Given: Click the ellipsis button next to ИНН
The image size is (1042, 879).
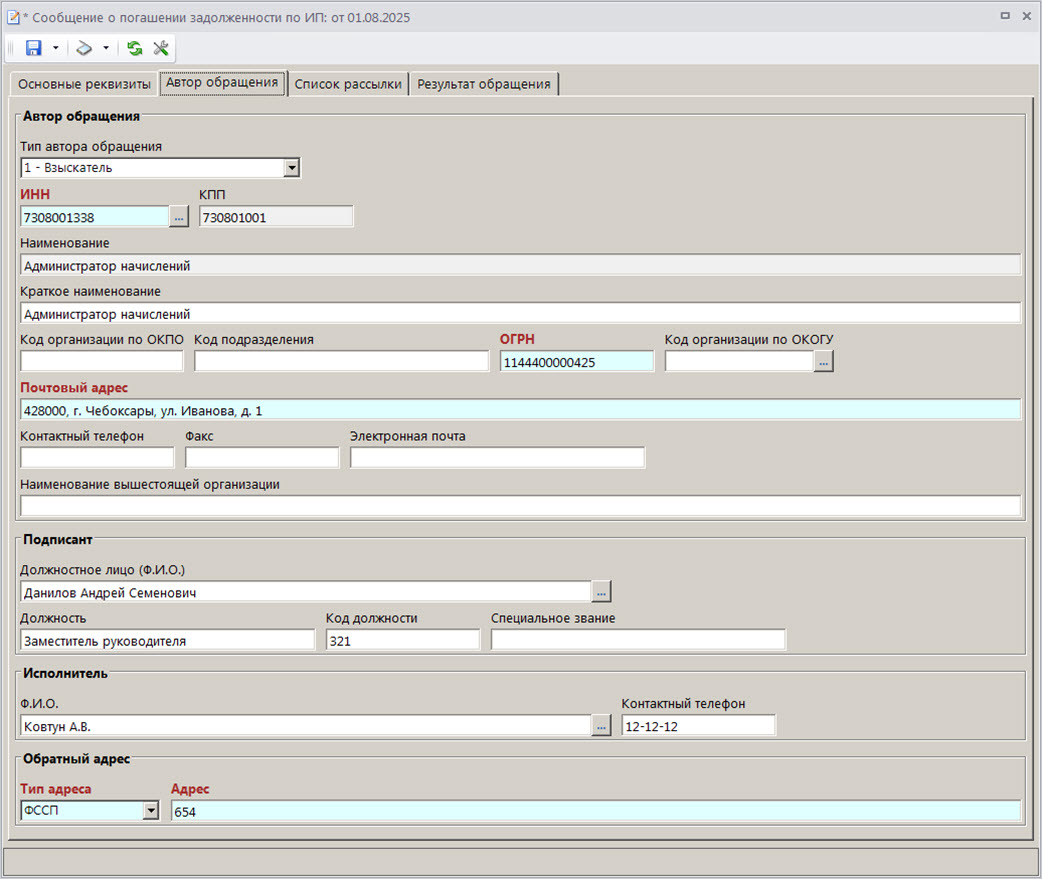Looking at the screenshot, I should [x=179, y=216].
